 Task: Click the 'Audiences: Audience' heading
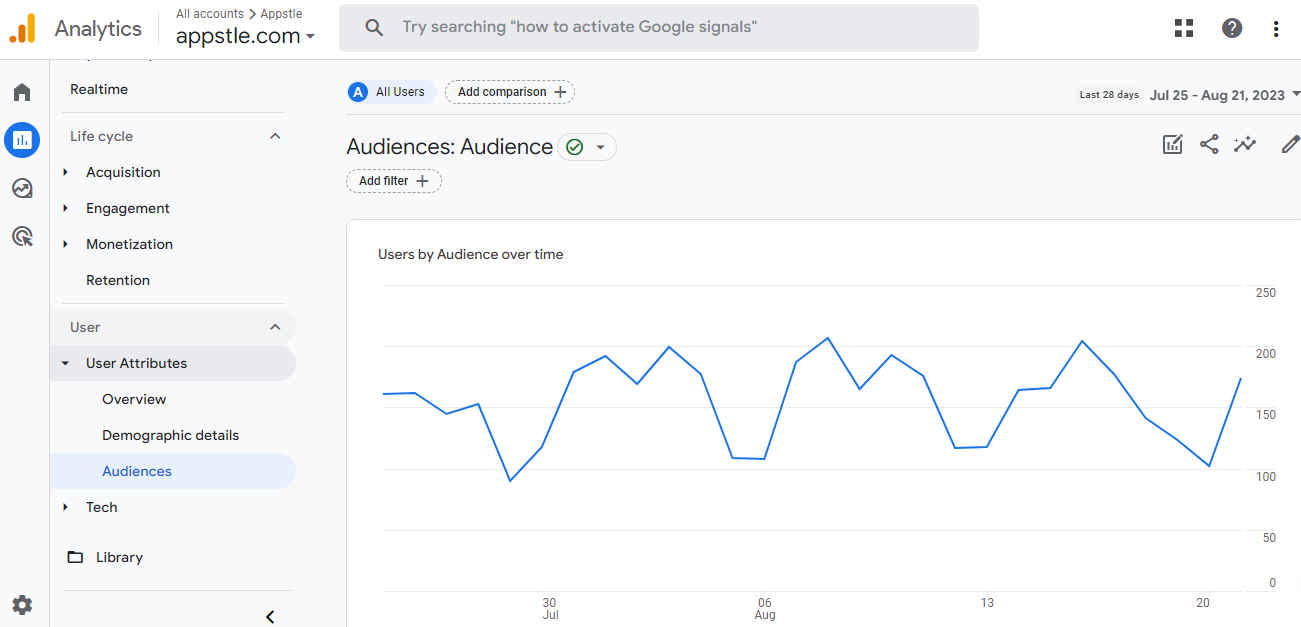[450, 147]
